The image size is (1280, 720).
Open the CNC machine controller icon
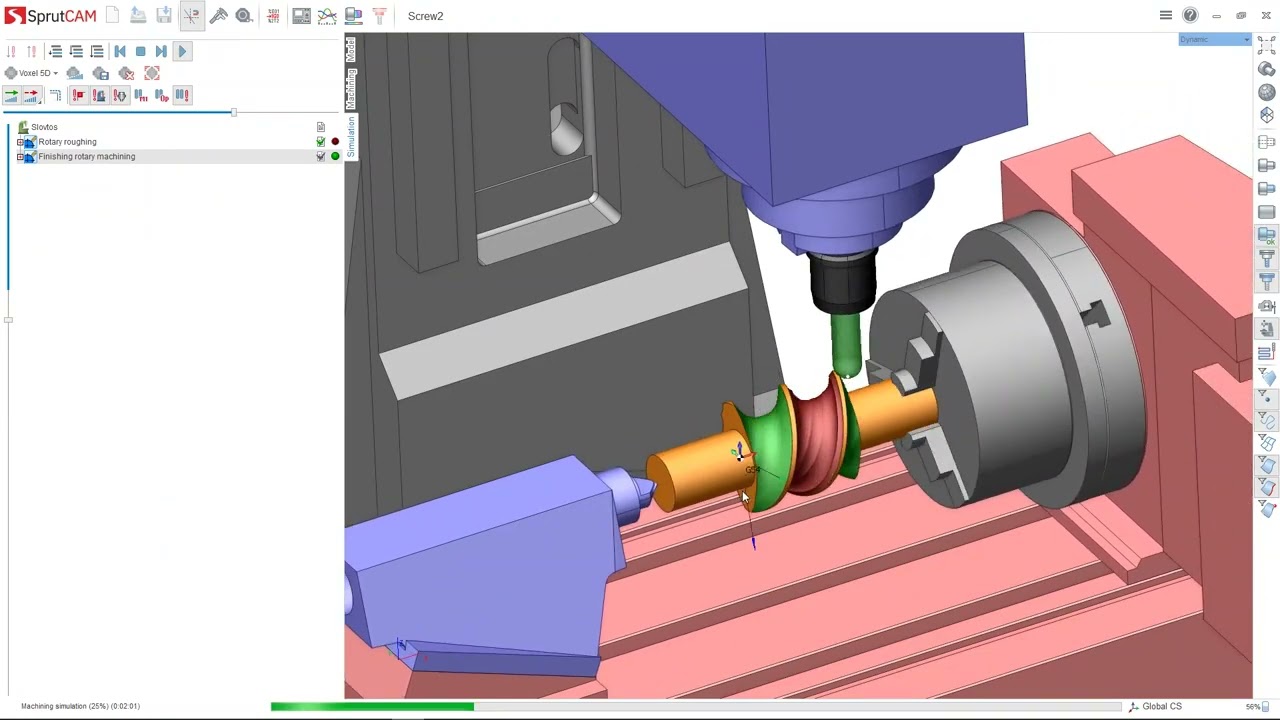[301, 16]
